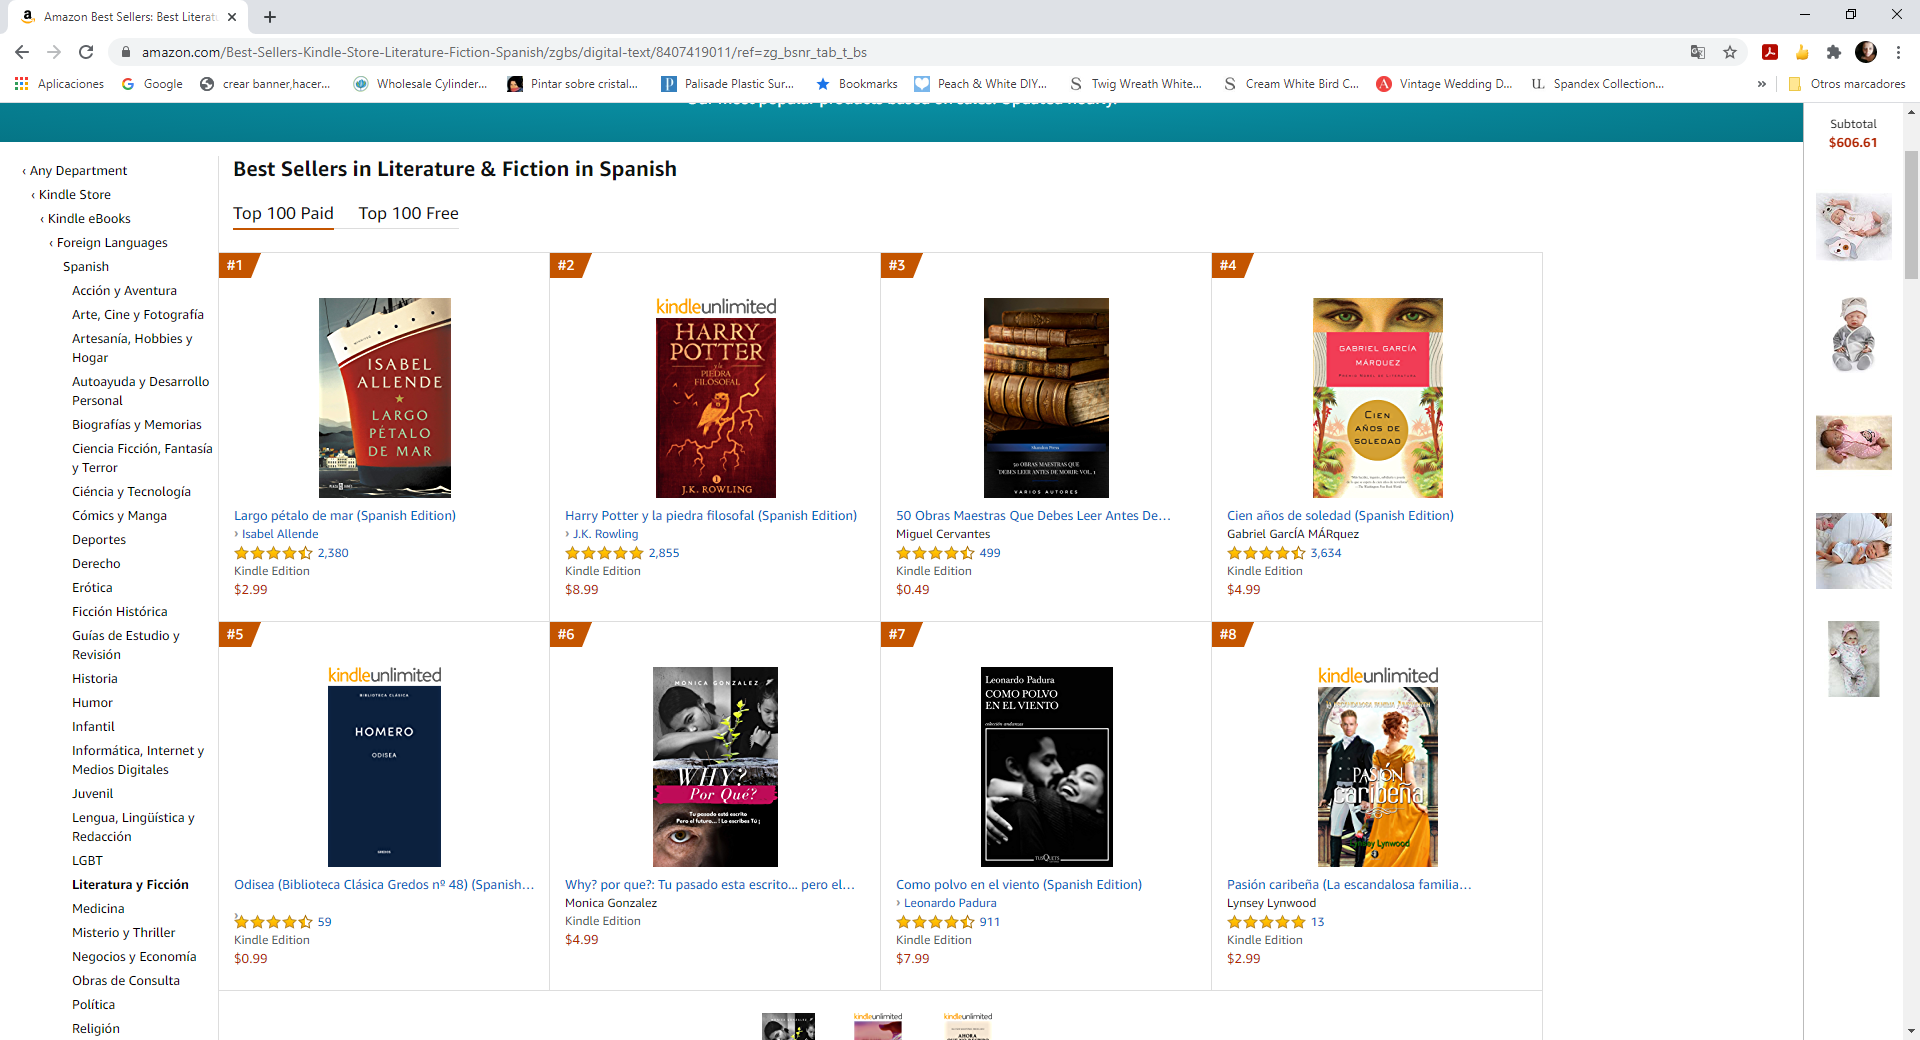This screenshot has height=1040, width=1920.
Task: Switch to the Top 100 Free tab
Action: pyautogui.click(x=408, y=213)
